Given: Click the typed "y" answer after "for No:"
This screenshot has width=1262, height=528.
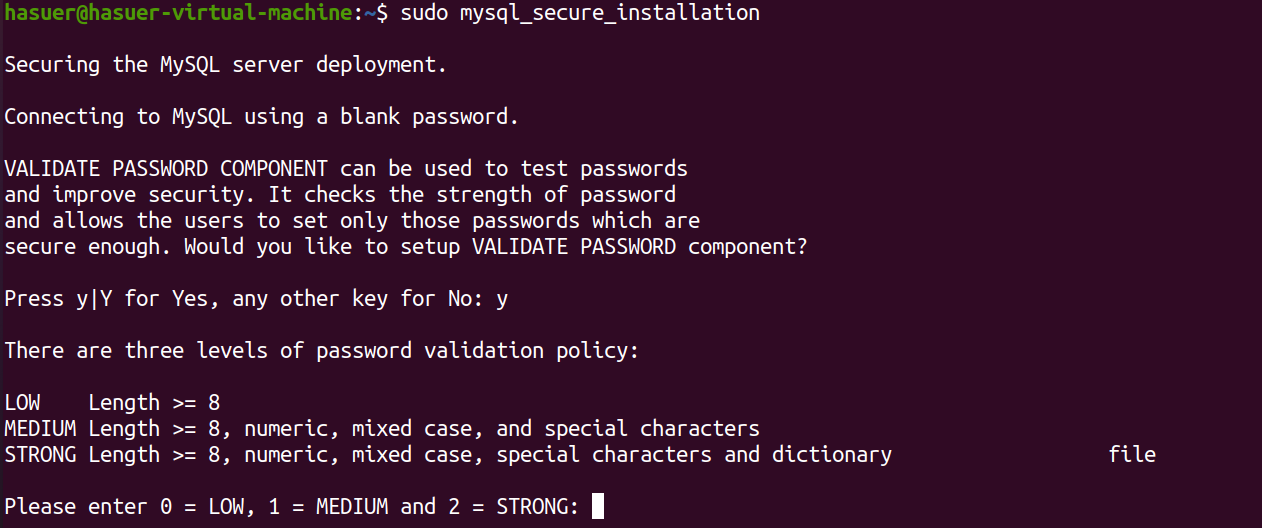Looking at the screenshot, I should click(502, 299).
